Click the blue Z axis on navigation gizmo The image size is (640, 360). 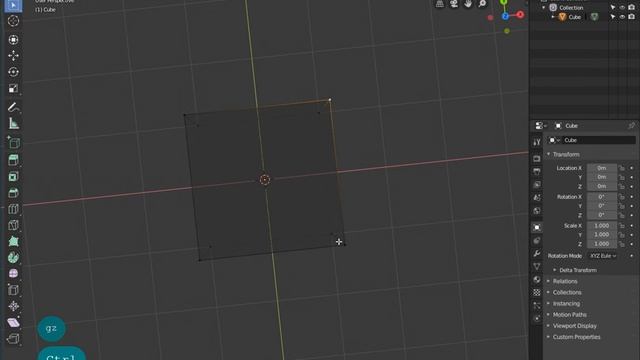click(505, 16)
